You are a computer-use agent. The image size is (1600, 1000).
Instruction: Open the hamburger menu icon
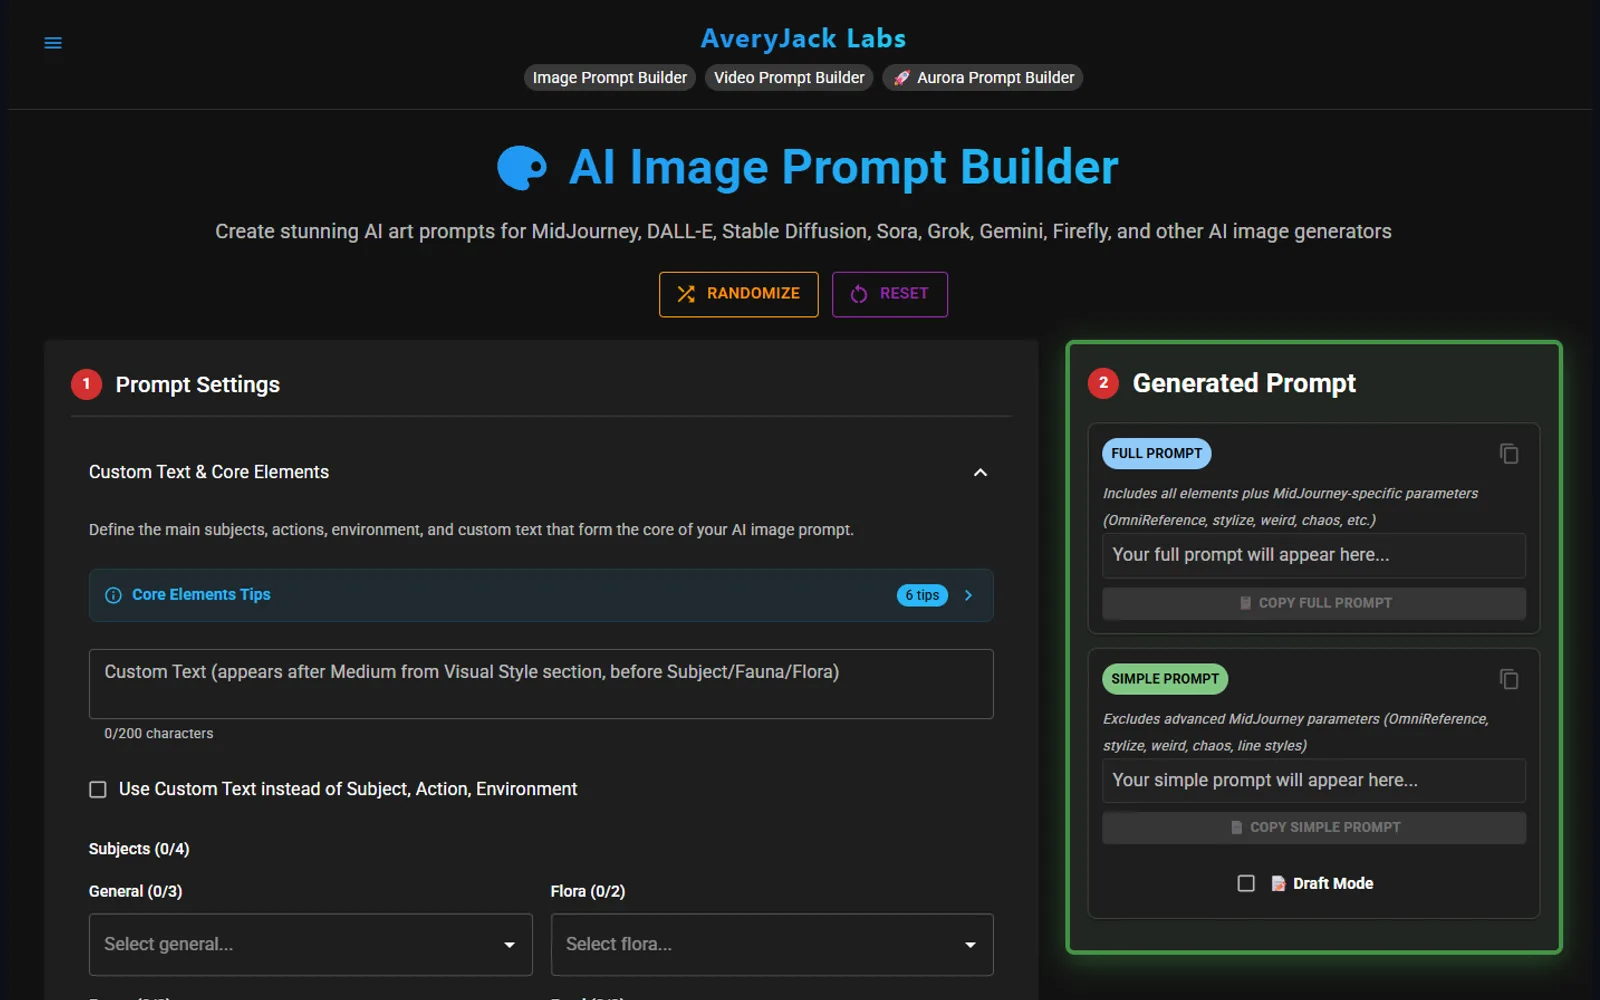point(53,43)
